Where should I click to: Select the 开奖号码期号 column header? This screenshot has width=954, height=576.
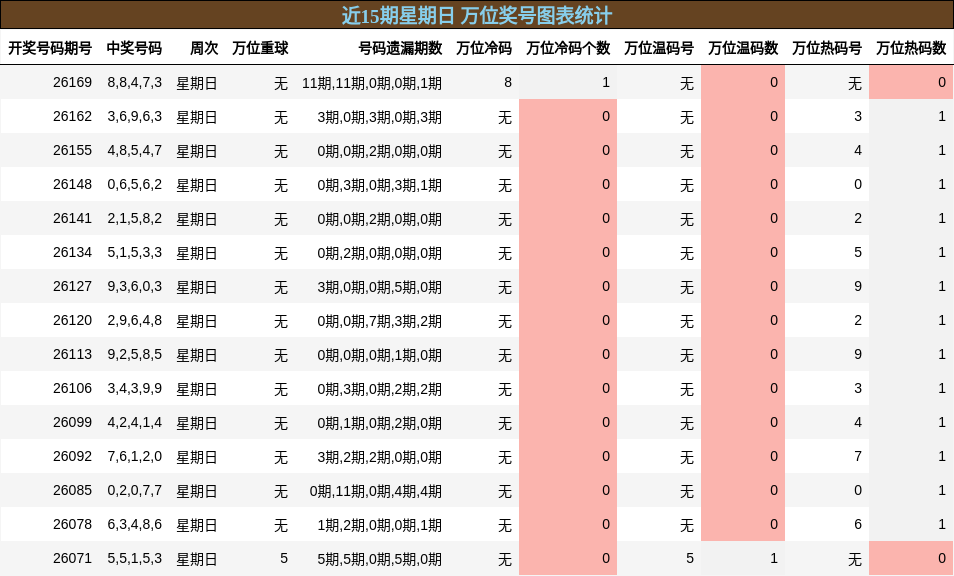[50, 48]
